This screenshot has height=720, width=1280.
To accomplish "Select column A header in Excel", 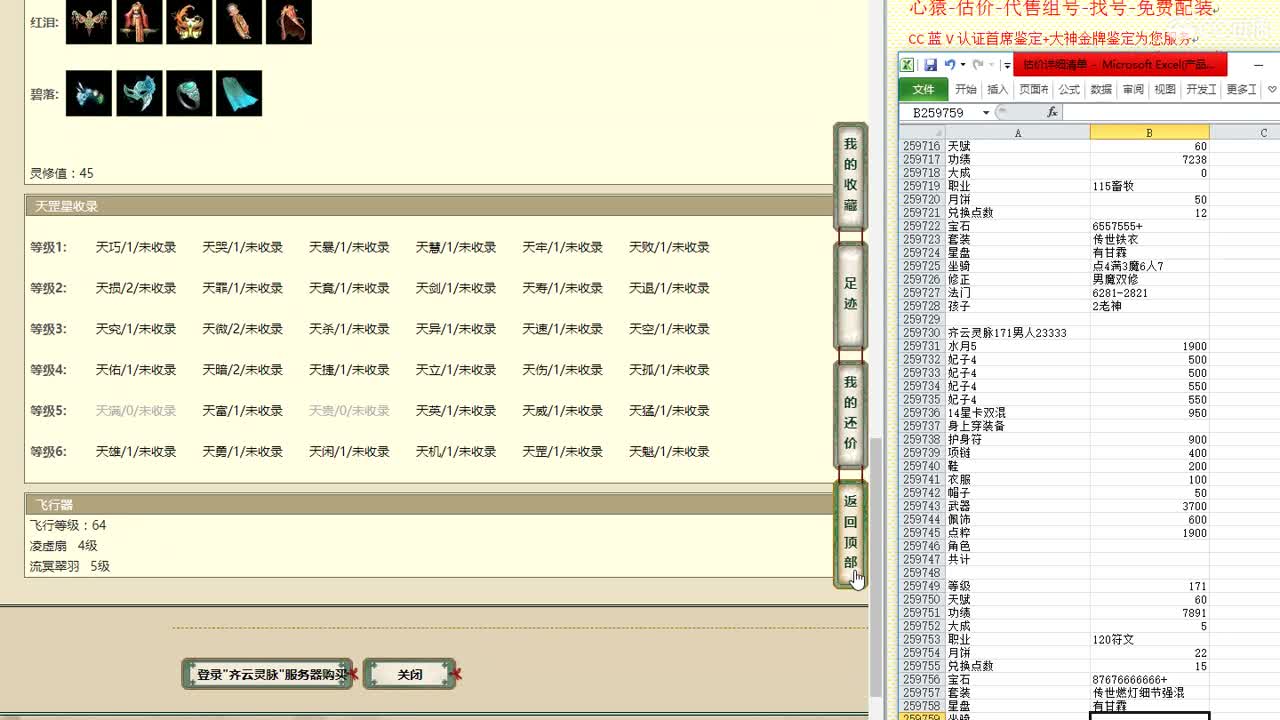I will click(x=1017, y=132).
